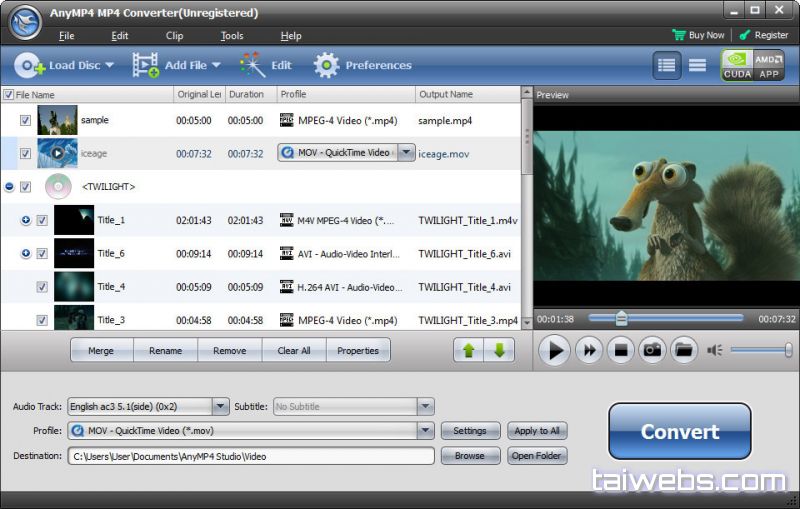Open Preferences via the gear icon
Image resolution: width=800 pixels, height=509 pixels.
tap(326, 65)
